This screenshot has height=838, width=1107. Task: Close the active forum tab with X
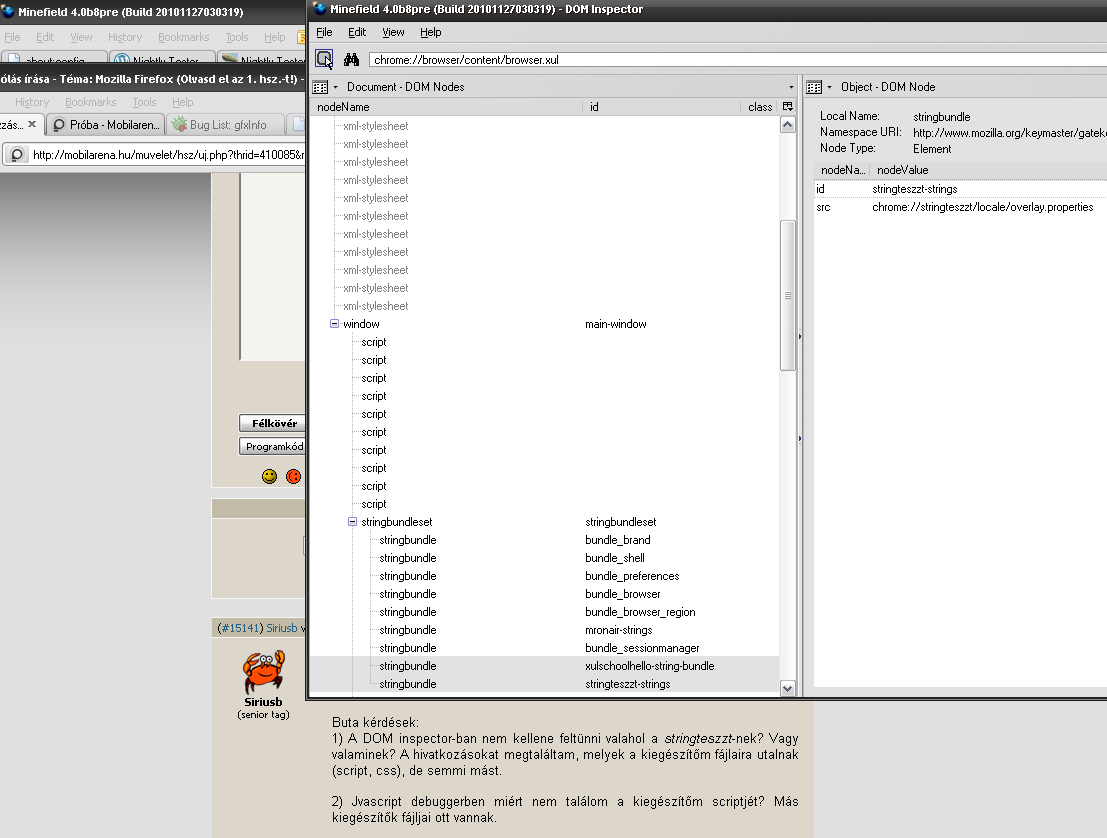click(x=32, y=124)
